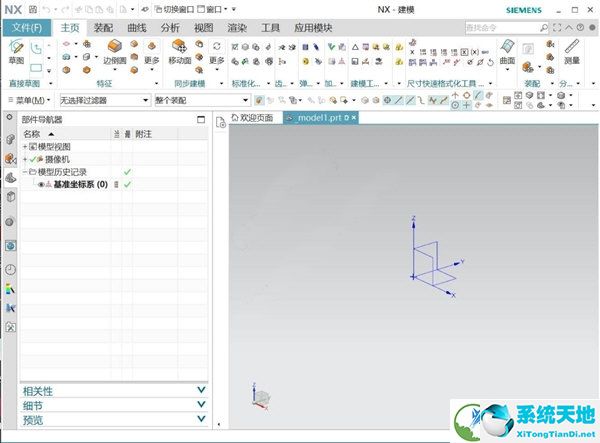The width and height of the screenshot is (600, 443).
Task: Open the 同步建模 group dropdown arrow
Action: 222,83
